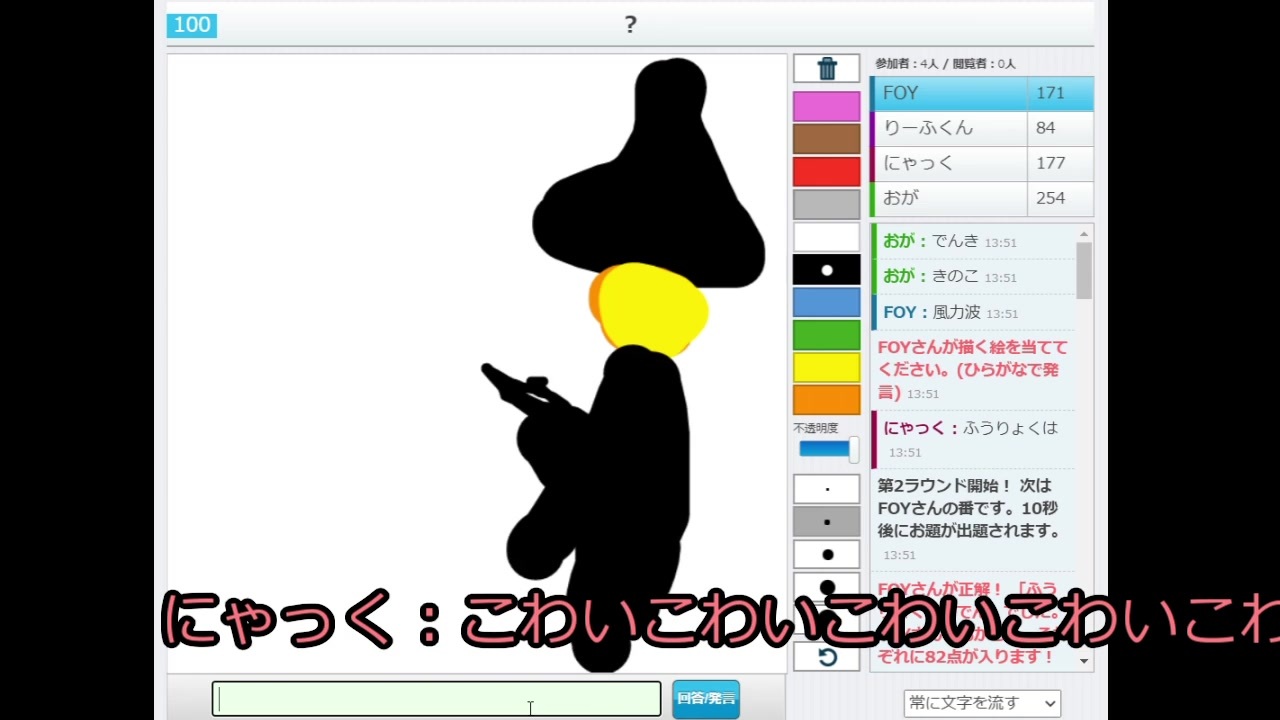Click chat message おが：でんき
This screenshot has width=1280, height=720.
974,241
